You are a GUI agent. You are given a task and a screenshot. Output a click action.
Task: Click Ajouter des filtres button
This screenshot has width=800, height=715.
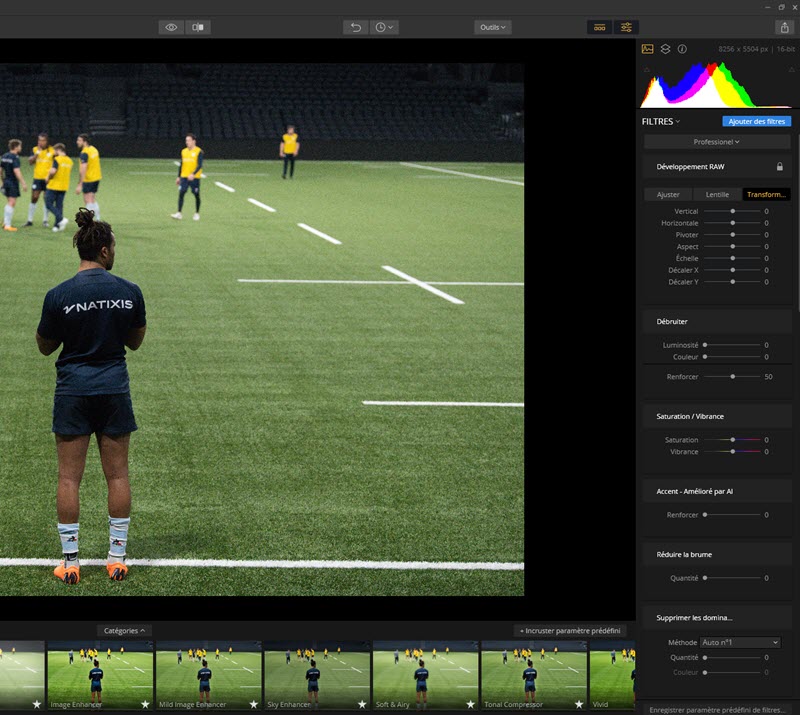click(x=756, y=121)
